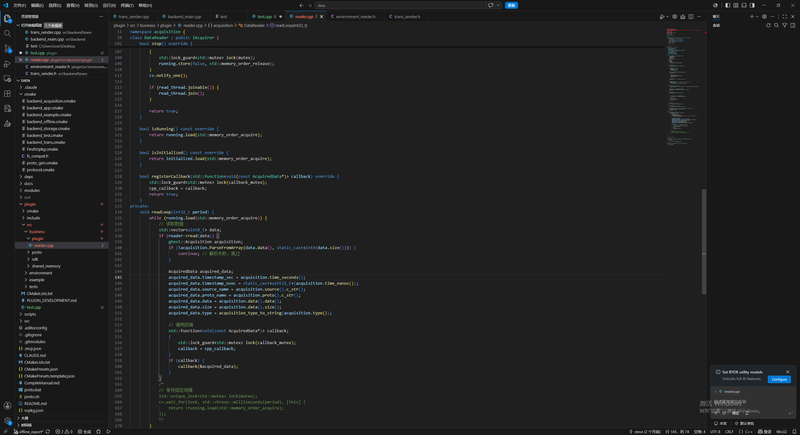Open dropdown arrow beside the chat icon
The width and height of the screenshot is (800, 435).
(x=498, y=5)
